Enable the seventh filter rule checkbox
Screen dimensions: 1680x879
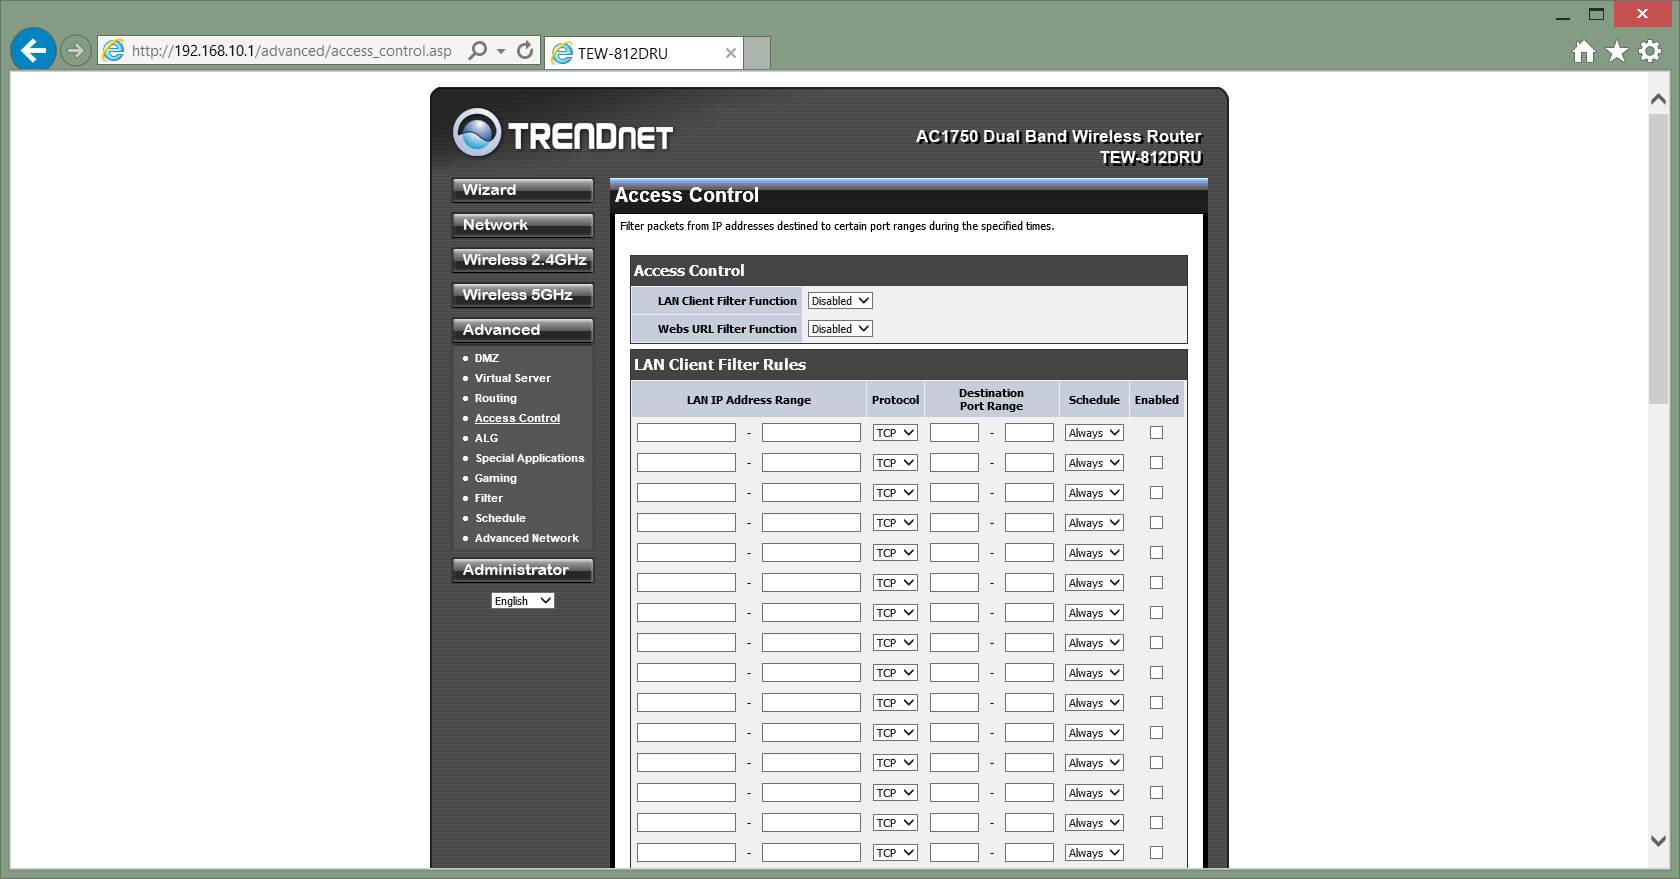tap(1156, 613)
